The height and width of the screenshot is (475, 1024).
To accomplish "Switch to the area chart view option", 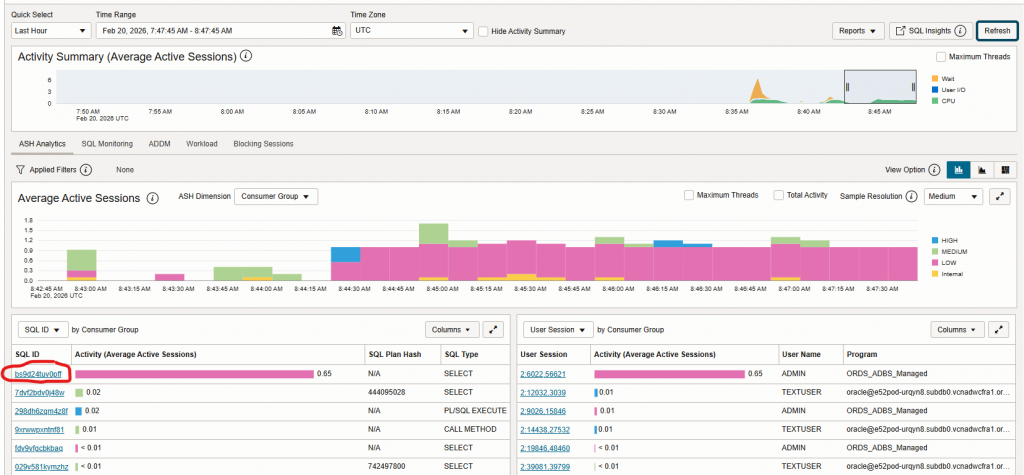I will click(982, 171).
